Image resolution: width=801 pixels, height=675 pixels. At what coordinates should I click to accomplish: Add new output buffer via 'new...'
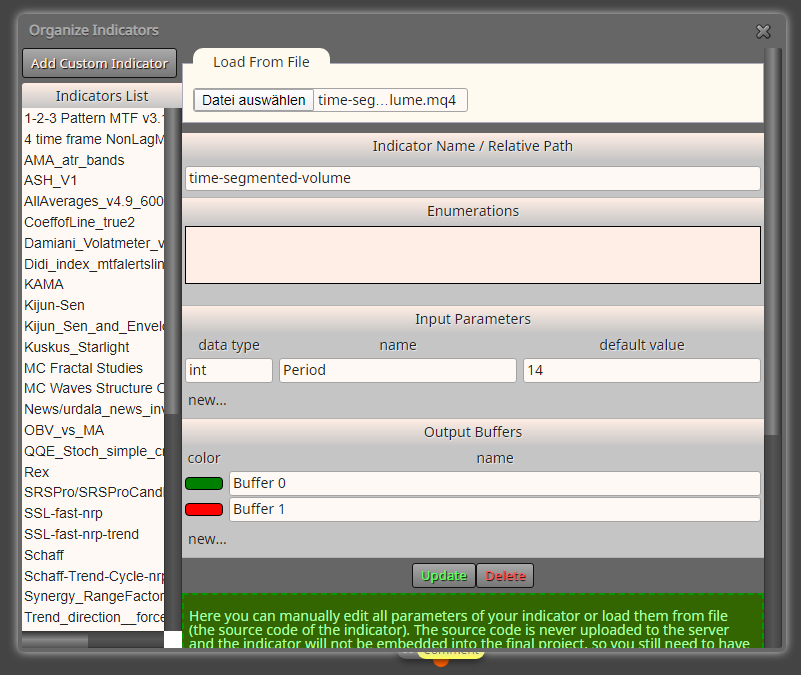[207, 539]
